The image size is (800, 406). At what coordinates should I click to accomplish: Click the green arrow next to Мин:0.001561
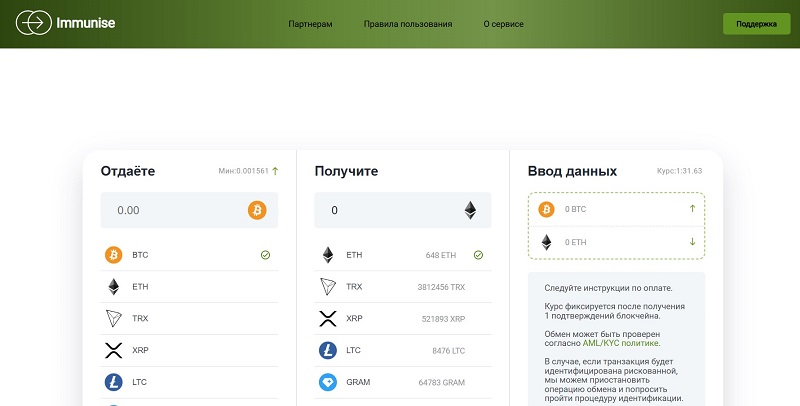point(276,171)
